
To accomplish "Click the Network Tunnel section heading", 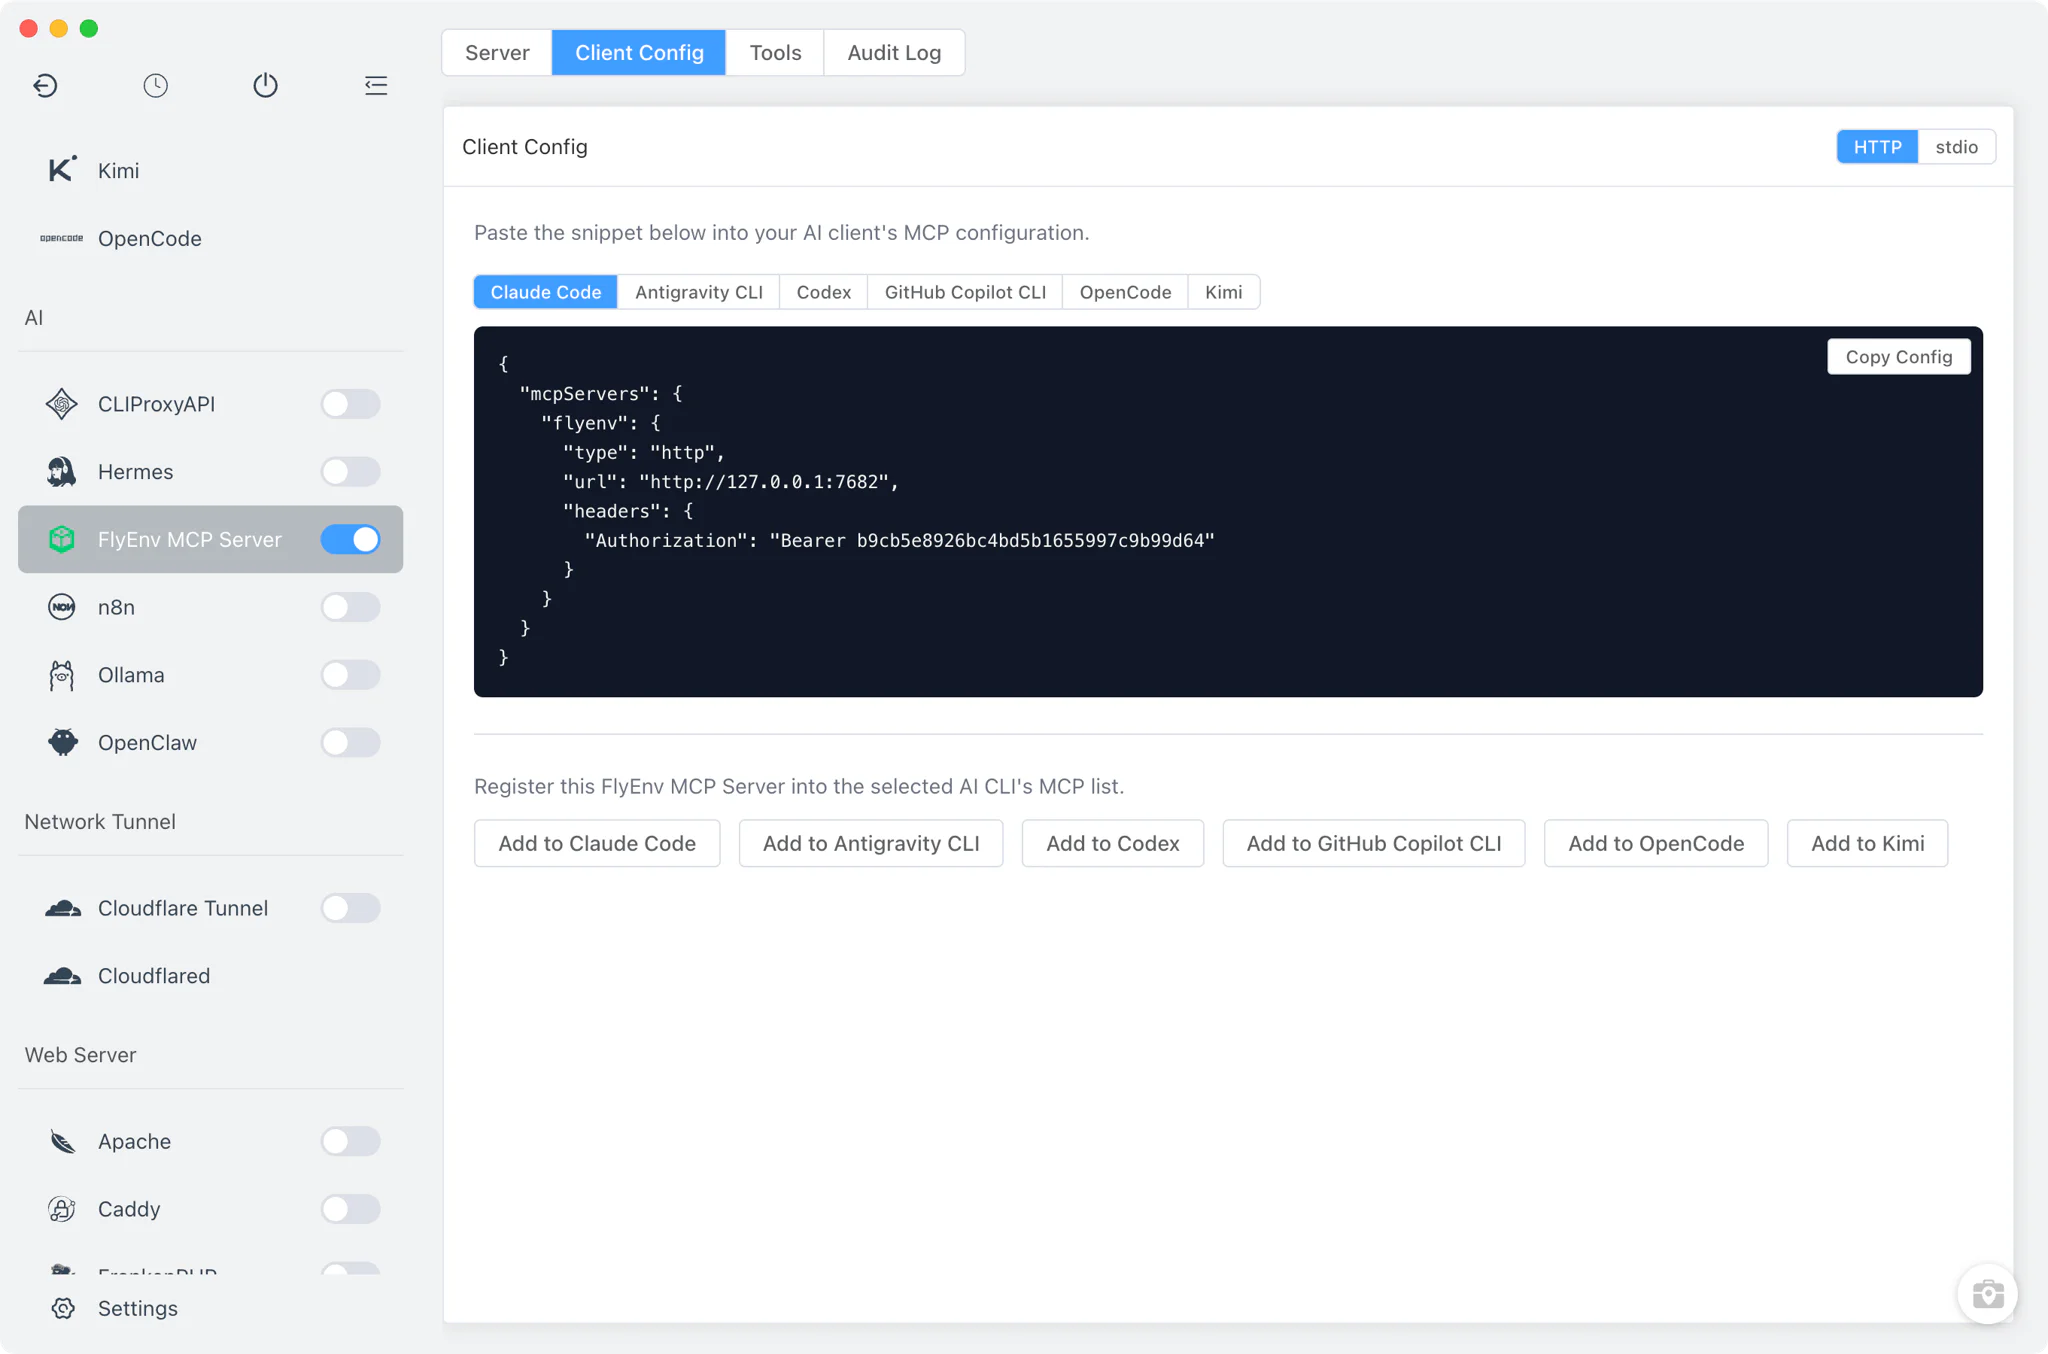I will click(x=100, y=821).
